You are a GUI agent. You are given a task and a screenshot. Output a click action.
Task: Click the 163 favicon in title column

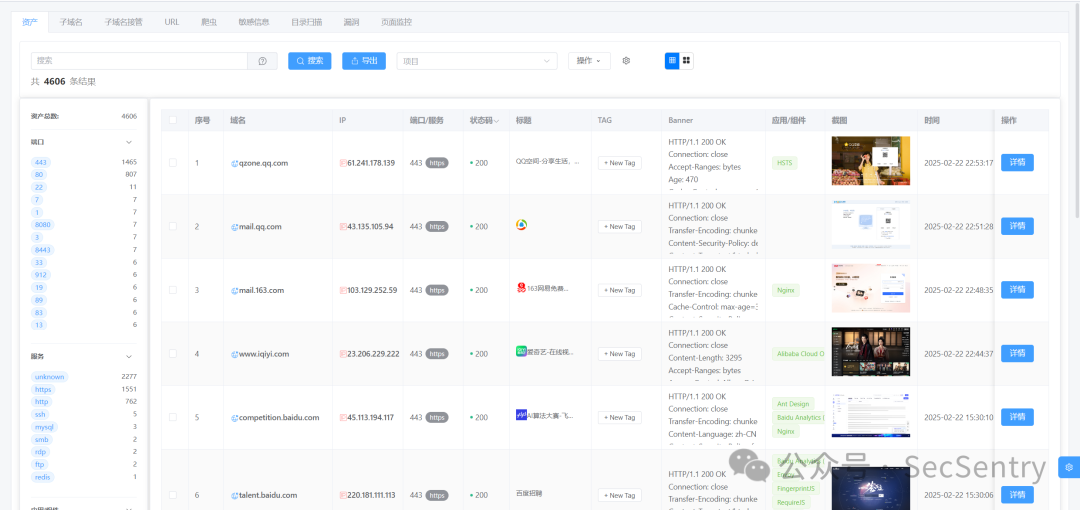pos(521,287)
